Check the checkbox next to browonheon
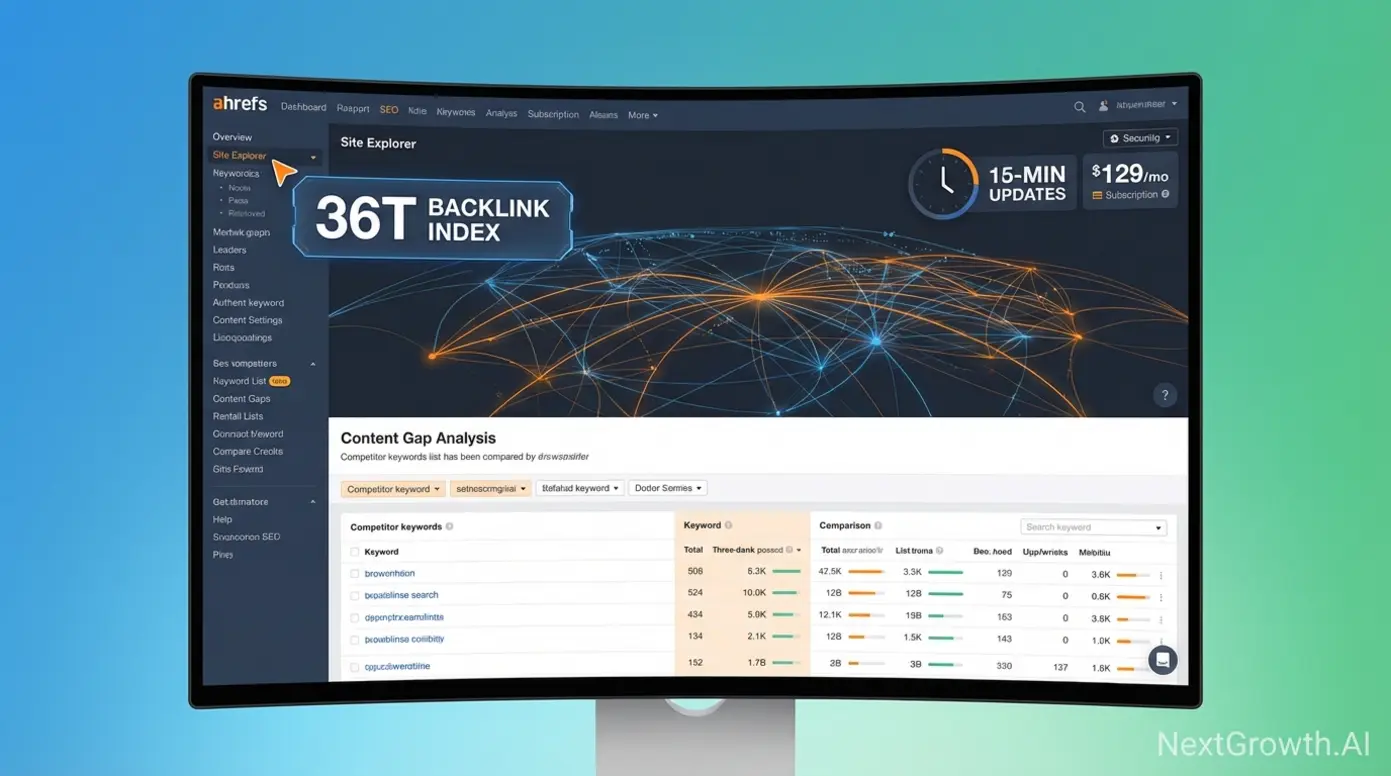This screenshot has height=776, width=1391. [355, 572]
